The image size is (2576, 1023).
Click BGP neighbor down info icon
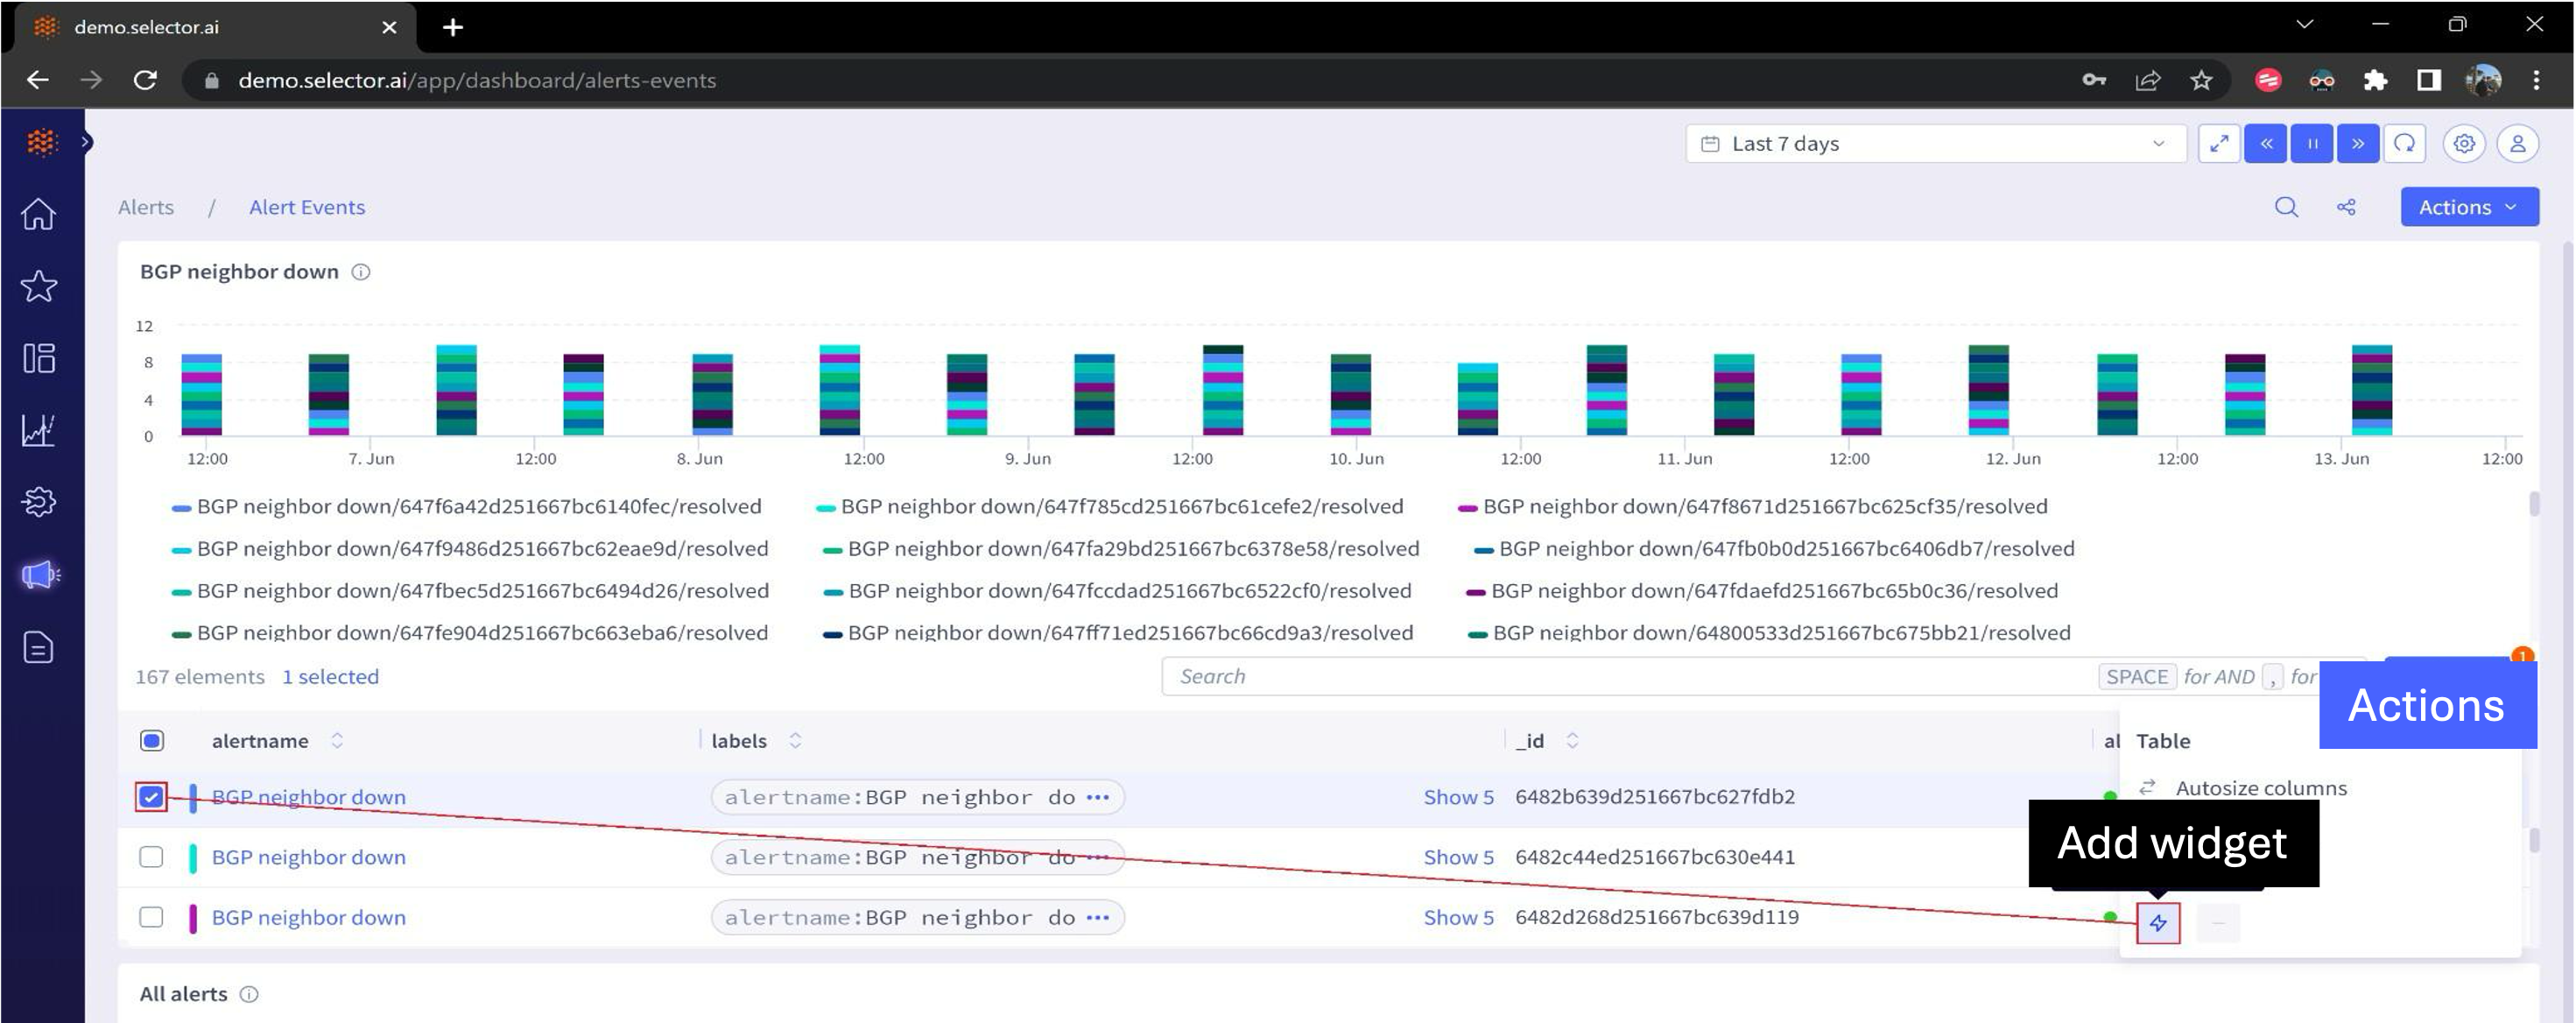pos(361,272)
